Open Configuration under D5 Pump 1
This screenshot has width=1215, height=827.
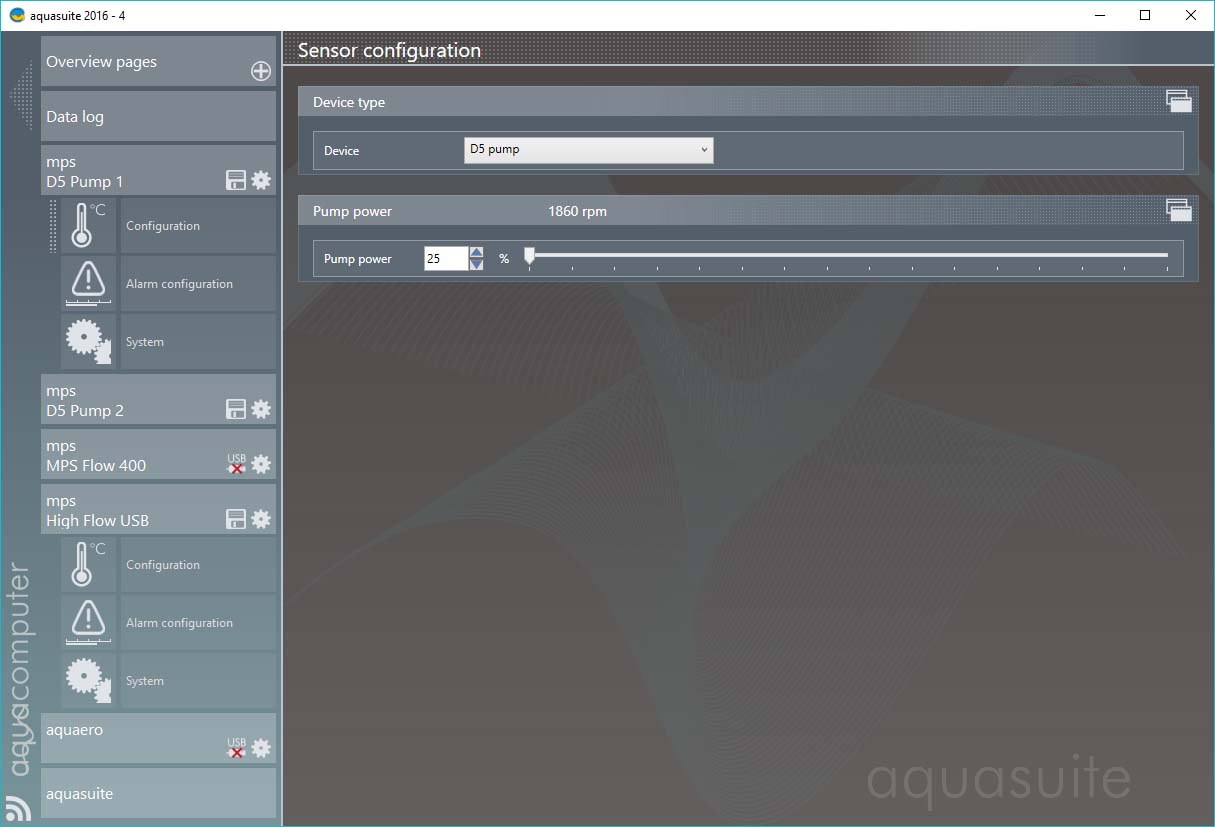(198, 226)
